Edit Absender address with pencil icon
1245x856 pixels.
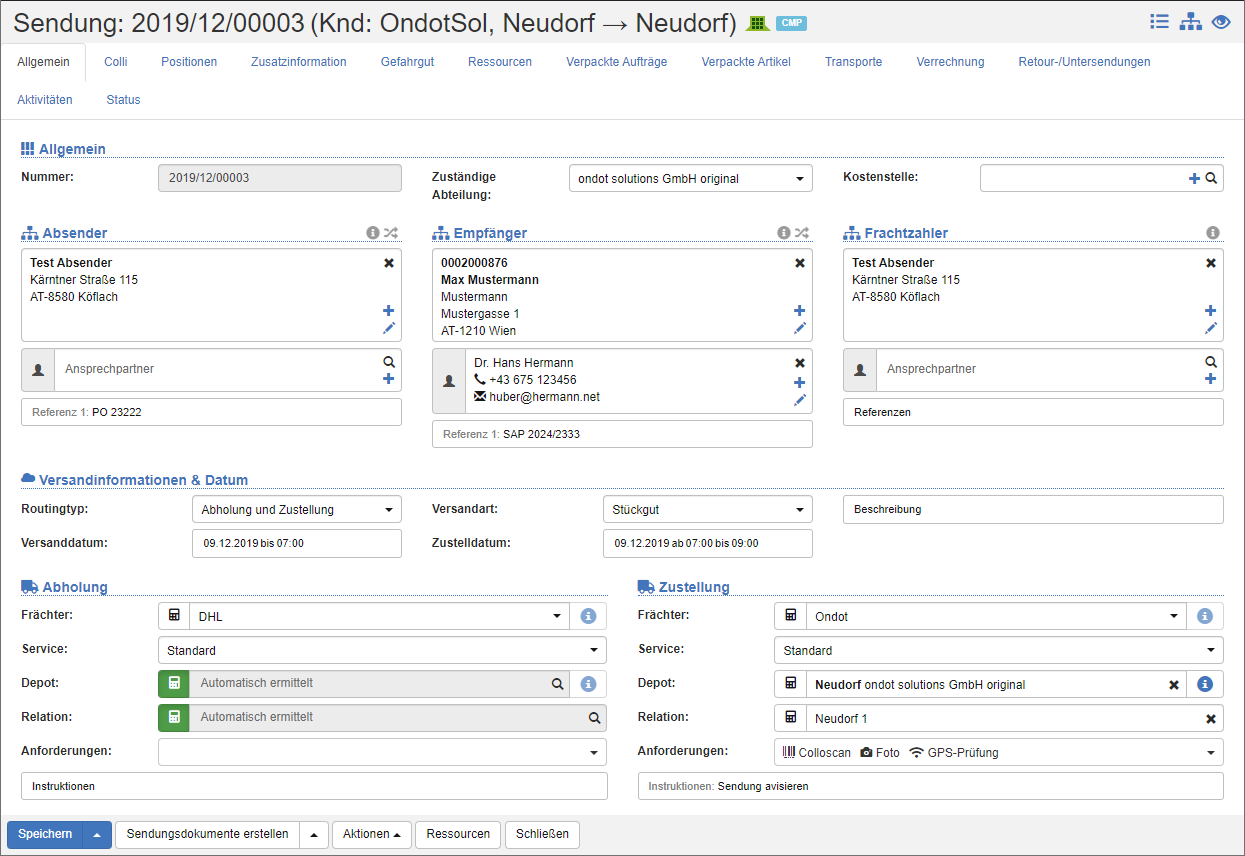click(x=389, y=328)
